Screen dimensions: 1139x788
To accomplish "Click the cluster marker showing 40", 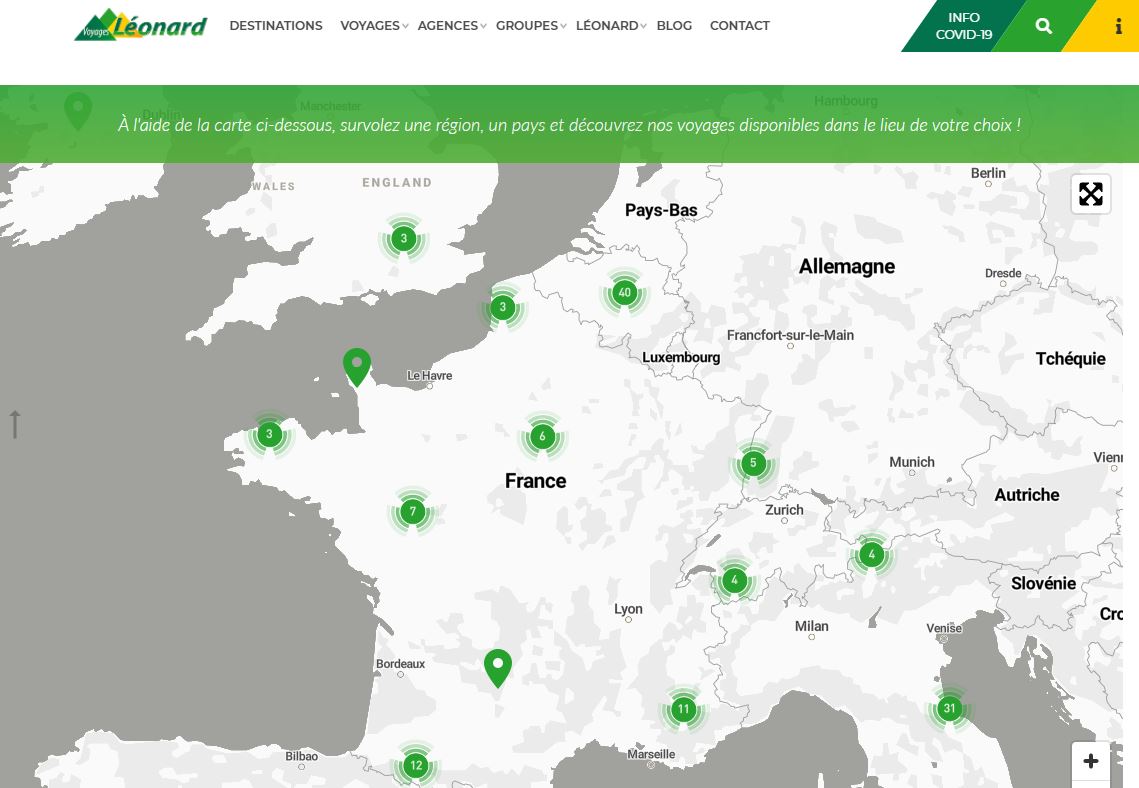I will click(625, 293).
